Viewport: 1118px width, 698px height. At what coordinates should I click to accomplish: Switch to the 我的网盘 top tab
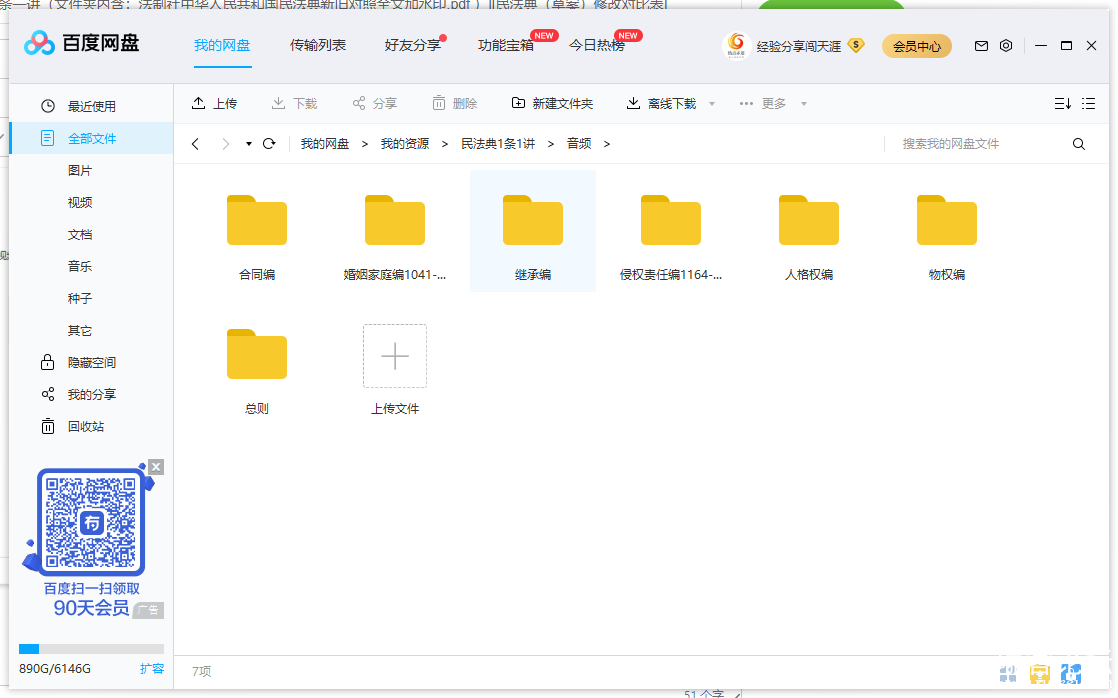(222, 46)
